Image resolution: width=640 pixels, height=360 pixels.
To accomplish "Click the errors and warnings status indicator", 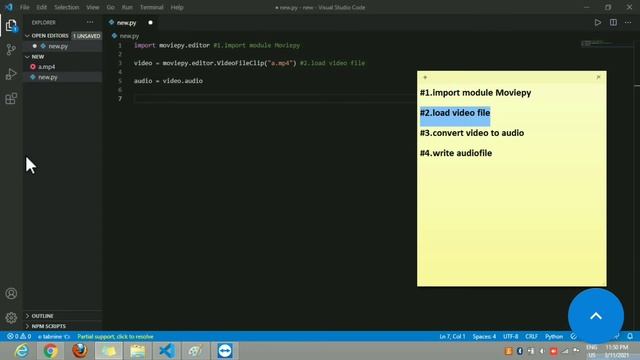I will click(19, 337).
